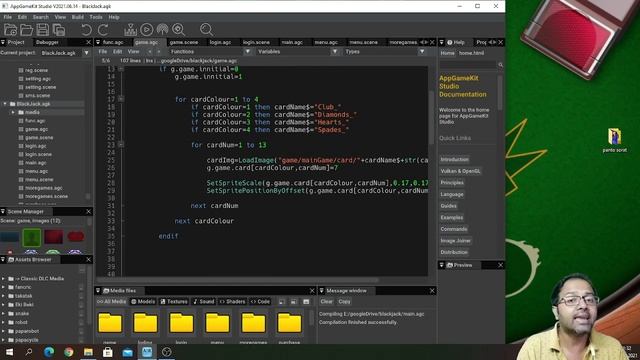Open the Search menu

40,17
